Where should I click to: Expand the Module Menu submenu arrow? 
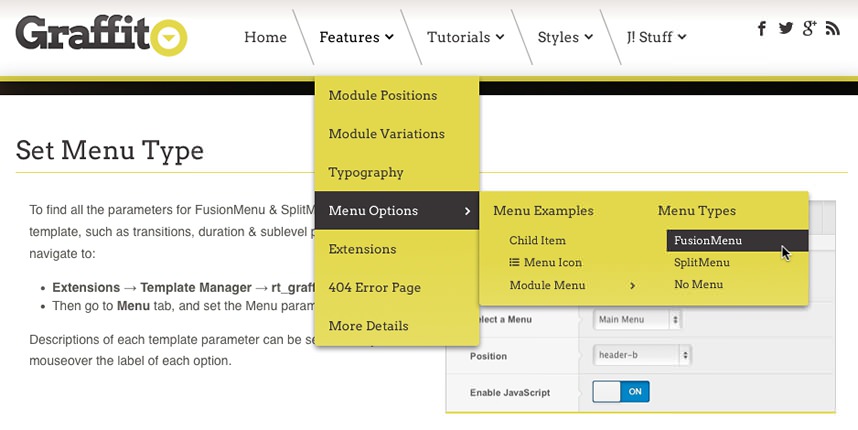(x=633, y=286)
